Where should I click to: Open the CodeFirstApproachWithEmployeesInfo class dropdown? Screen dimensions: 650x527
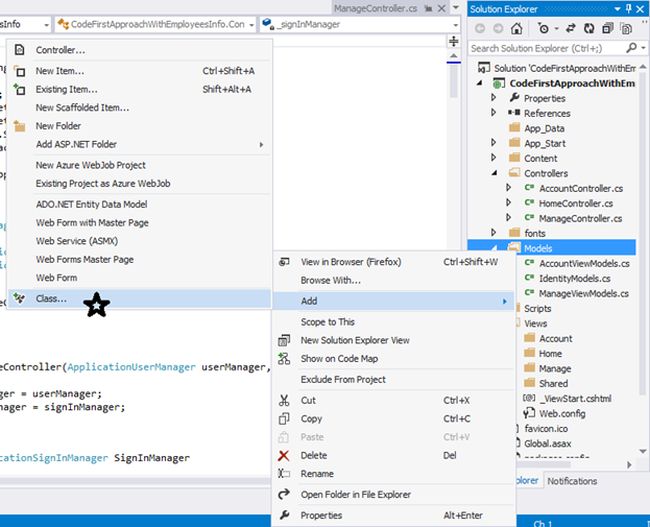coord(251,25)
